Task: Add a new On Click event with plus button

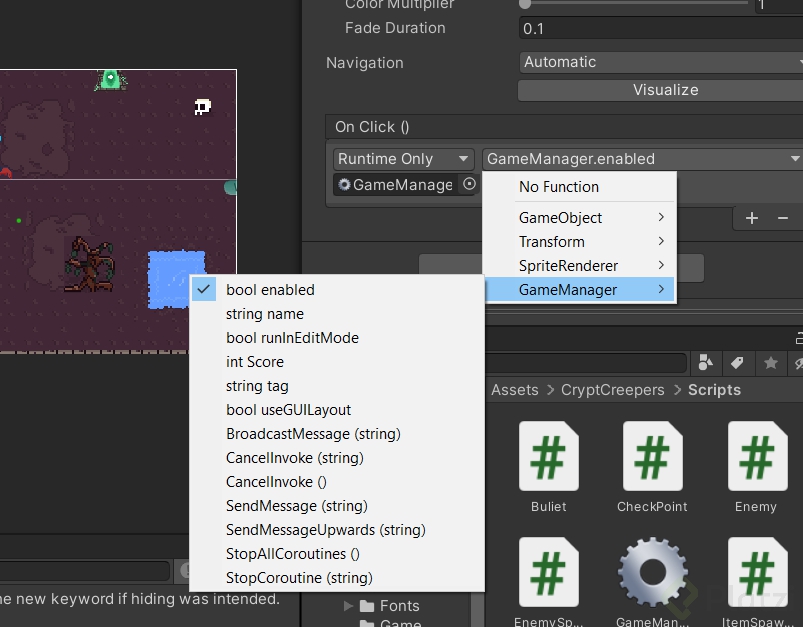Action: (751, 217)
